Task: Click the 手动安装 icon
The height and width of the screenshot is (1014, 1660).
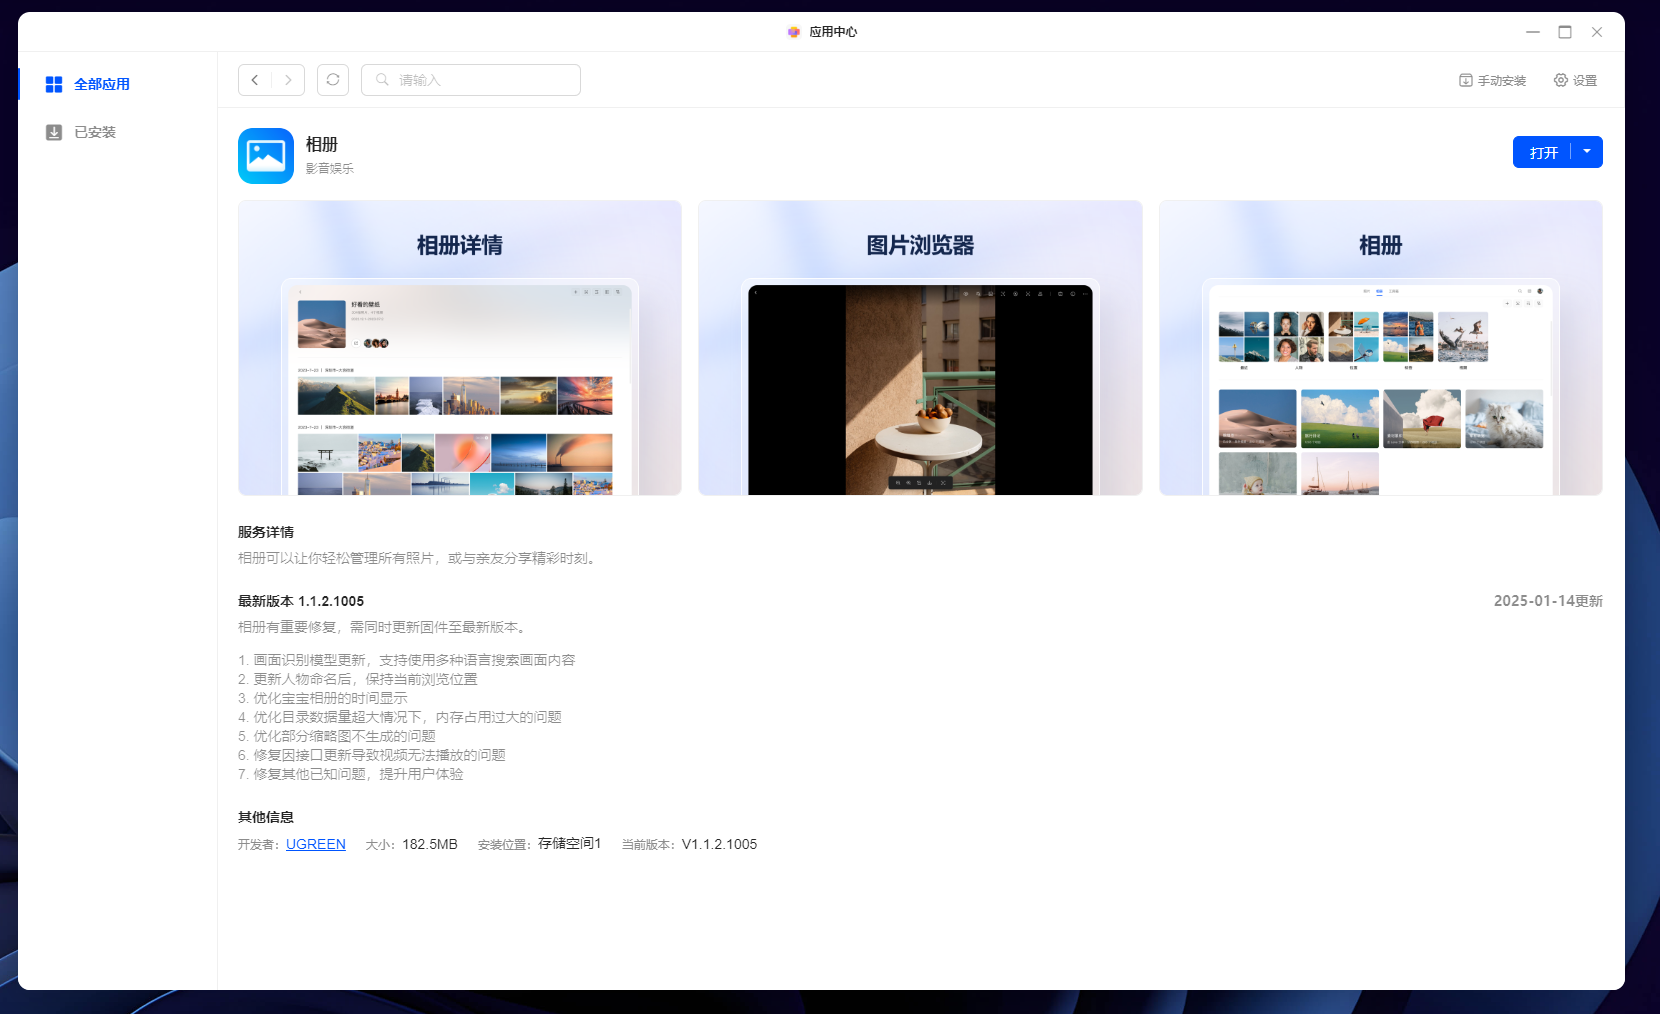Action: coord(1465,80)
